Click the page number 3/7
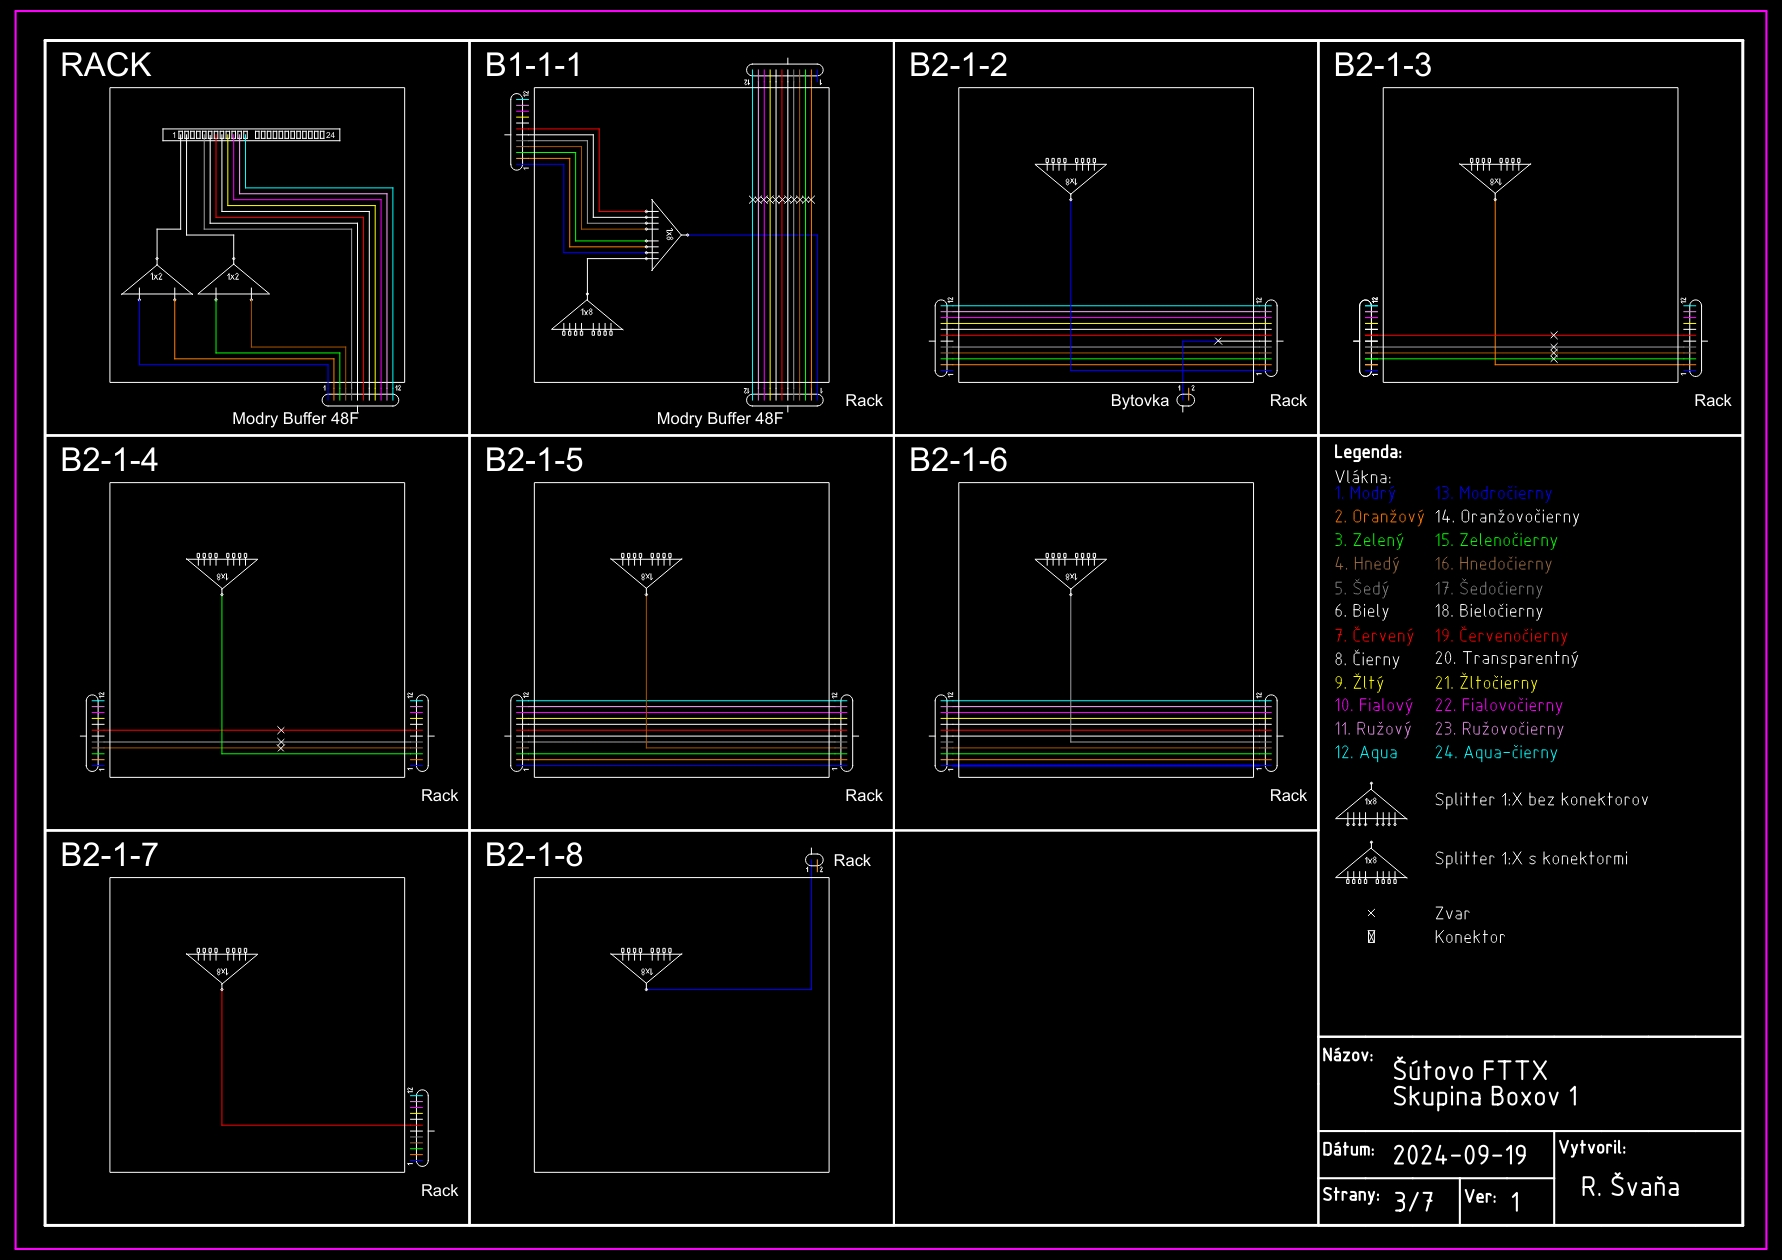1782x1260 pixels. (x=1413, y=1201)
